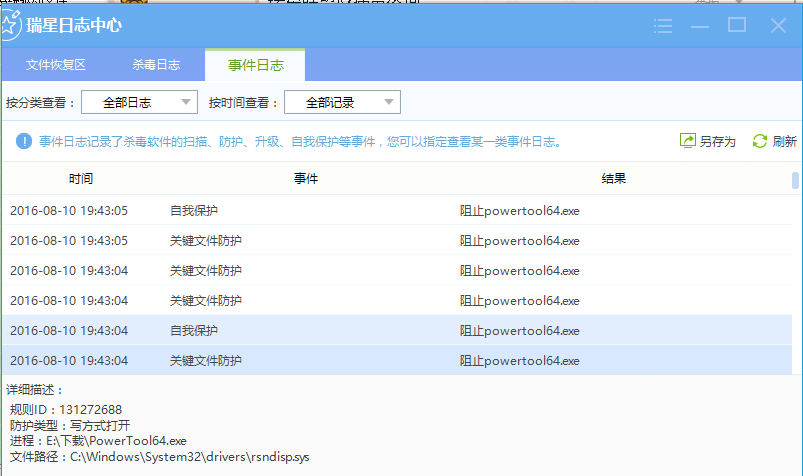
Task: Click the 另存为 export icon
Action: [x=687, y=141]
